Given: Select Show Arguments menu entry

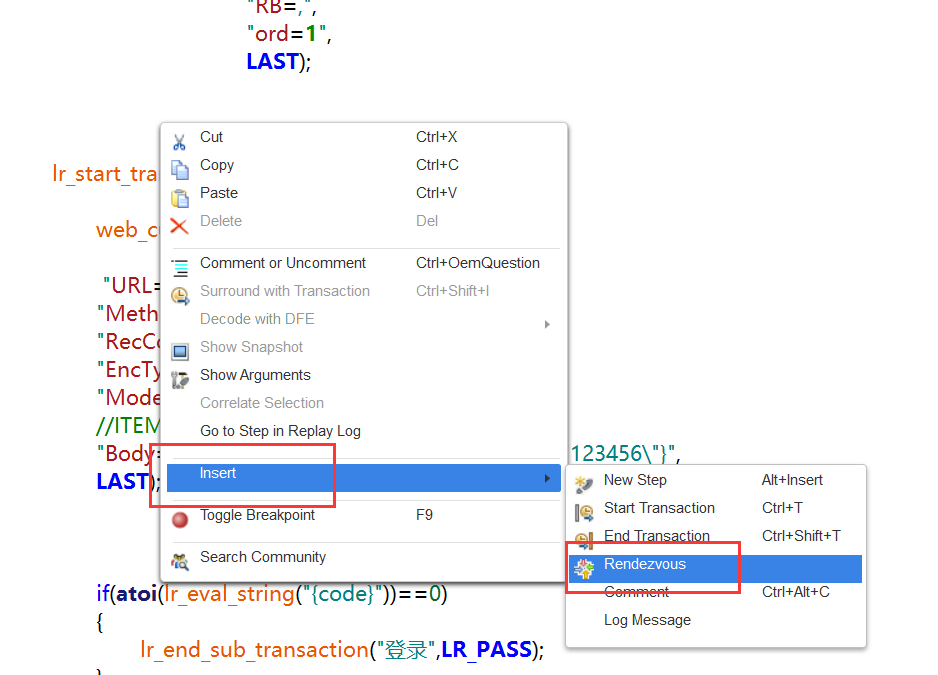Looking at the screenshot, I should pos(255,376).
